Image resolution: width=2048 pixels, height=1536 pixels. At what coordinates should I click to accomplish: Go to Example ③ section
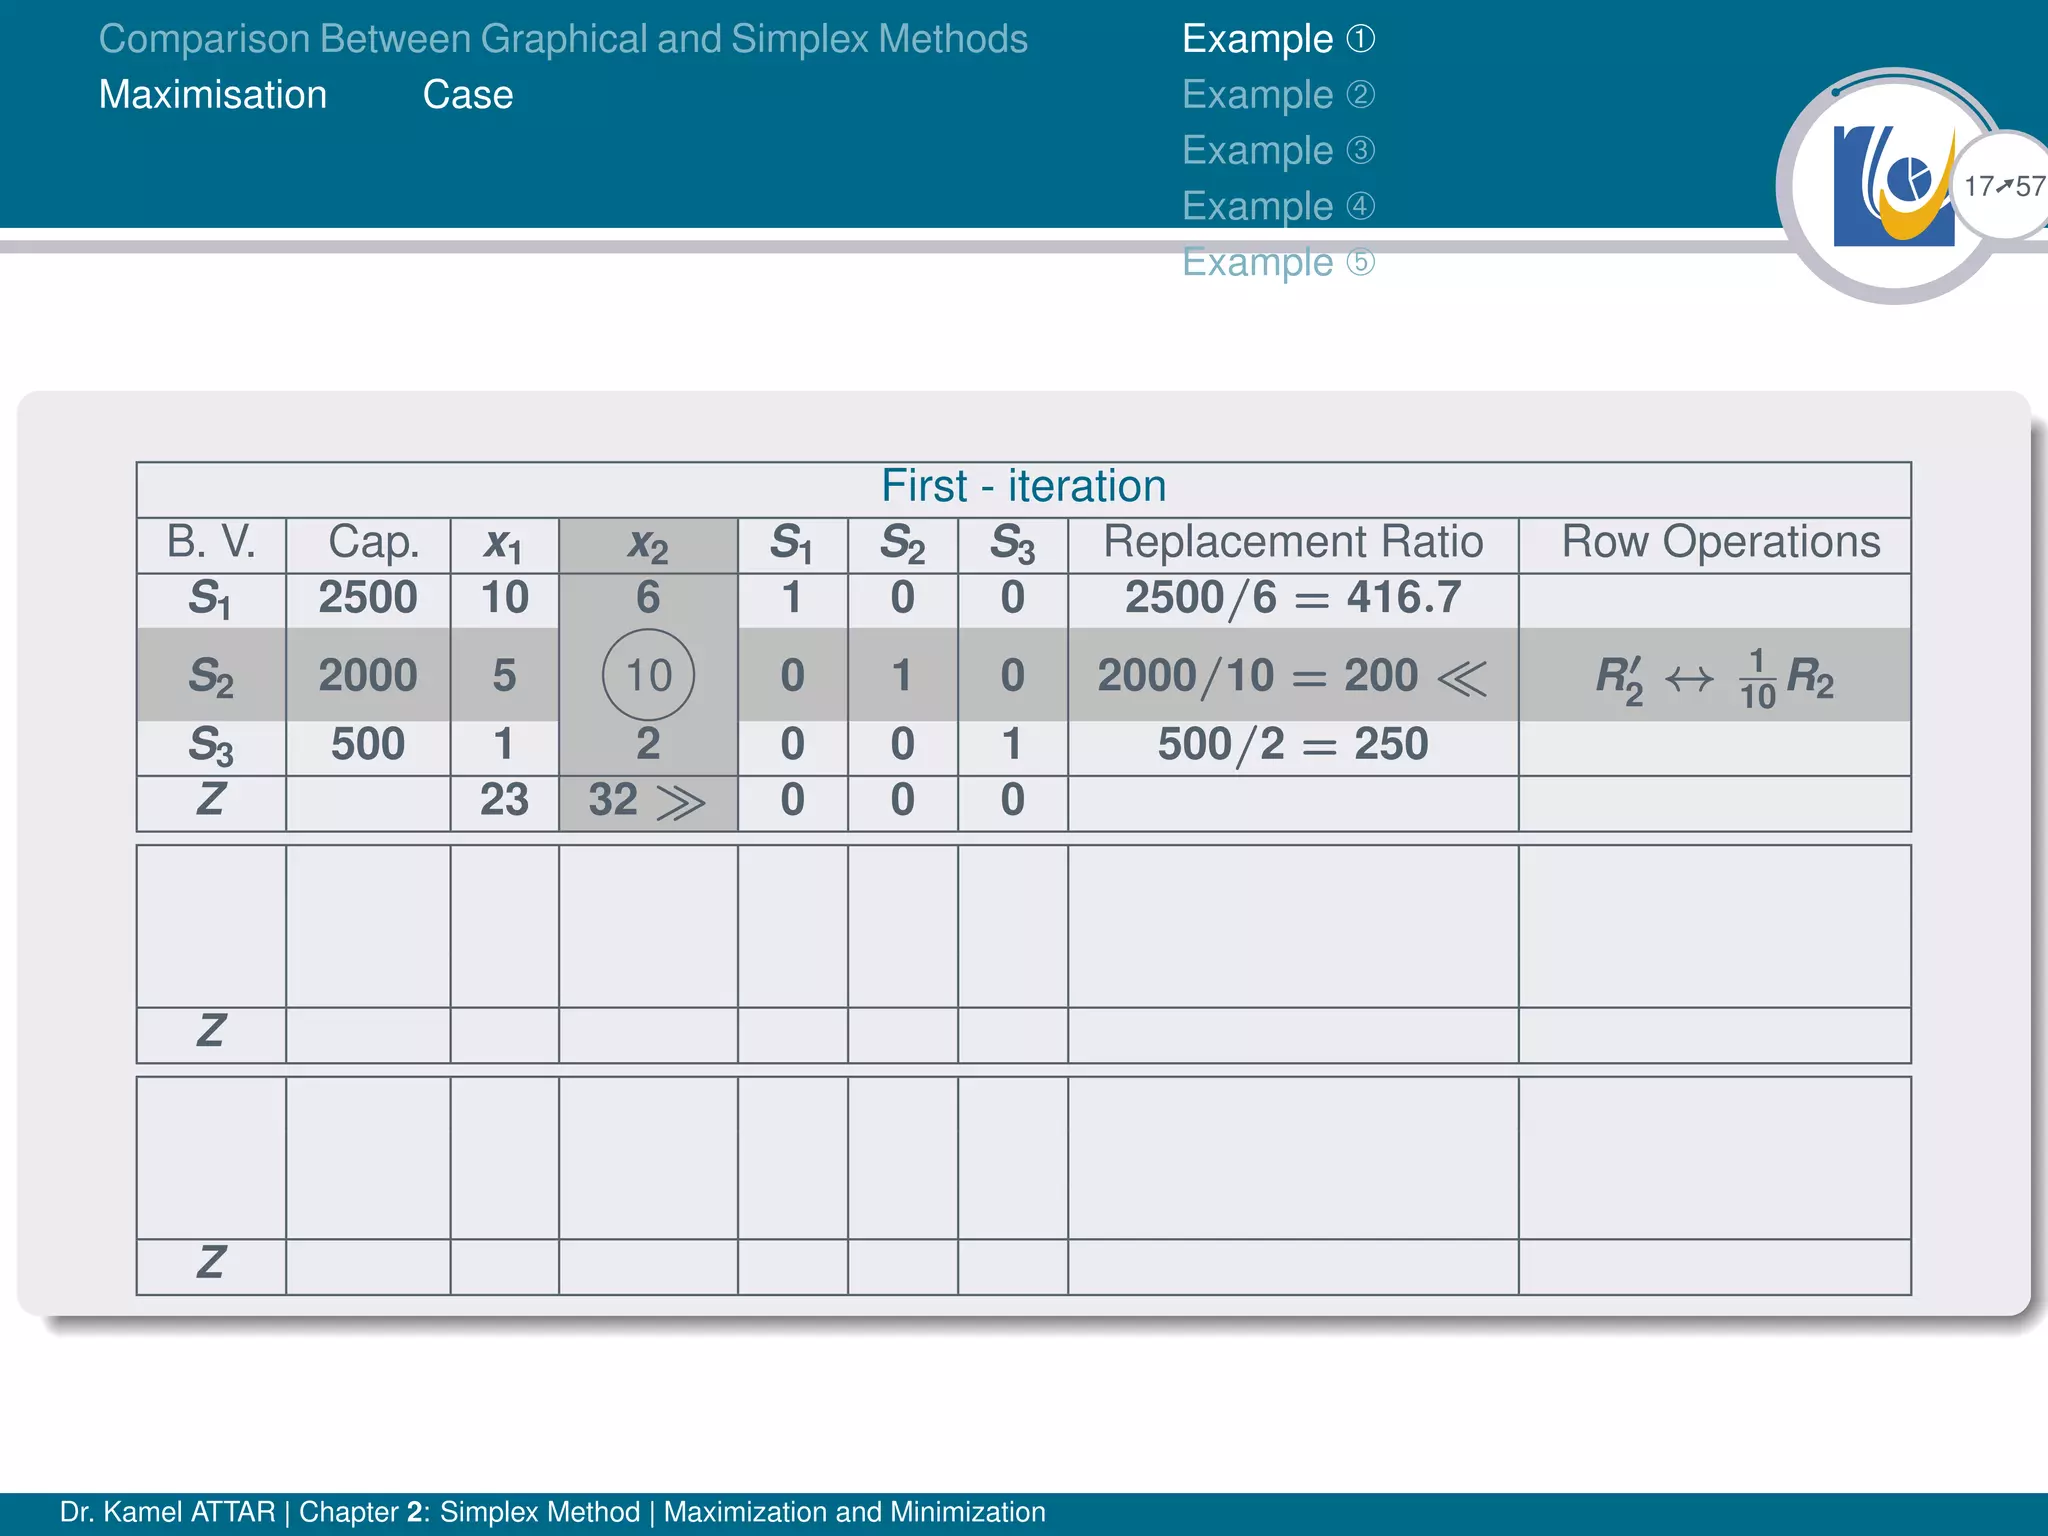[1277, 151]
